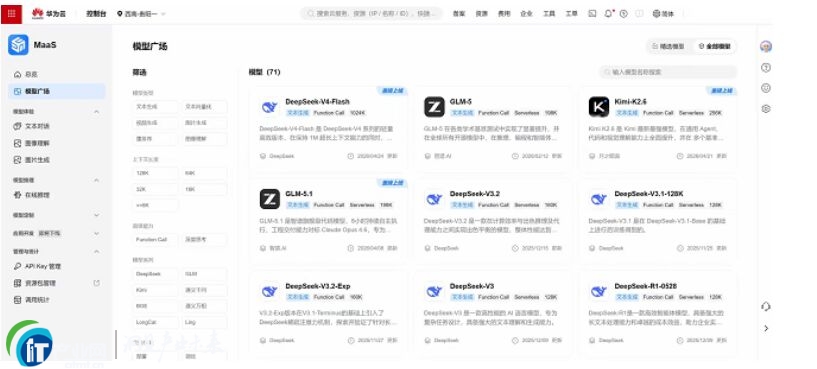Open the 备案 top menu
Image resolution: width=817 pixels, height=369 pixels.
459,14
